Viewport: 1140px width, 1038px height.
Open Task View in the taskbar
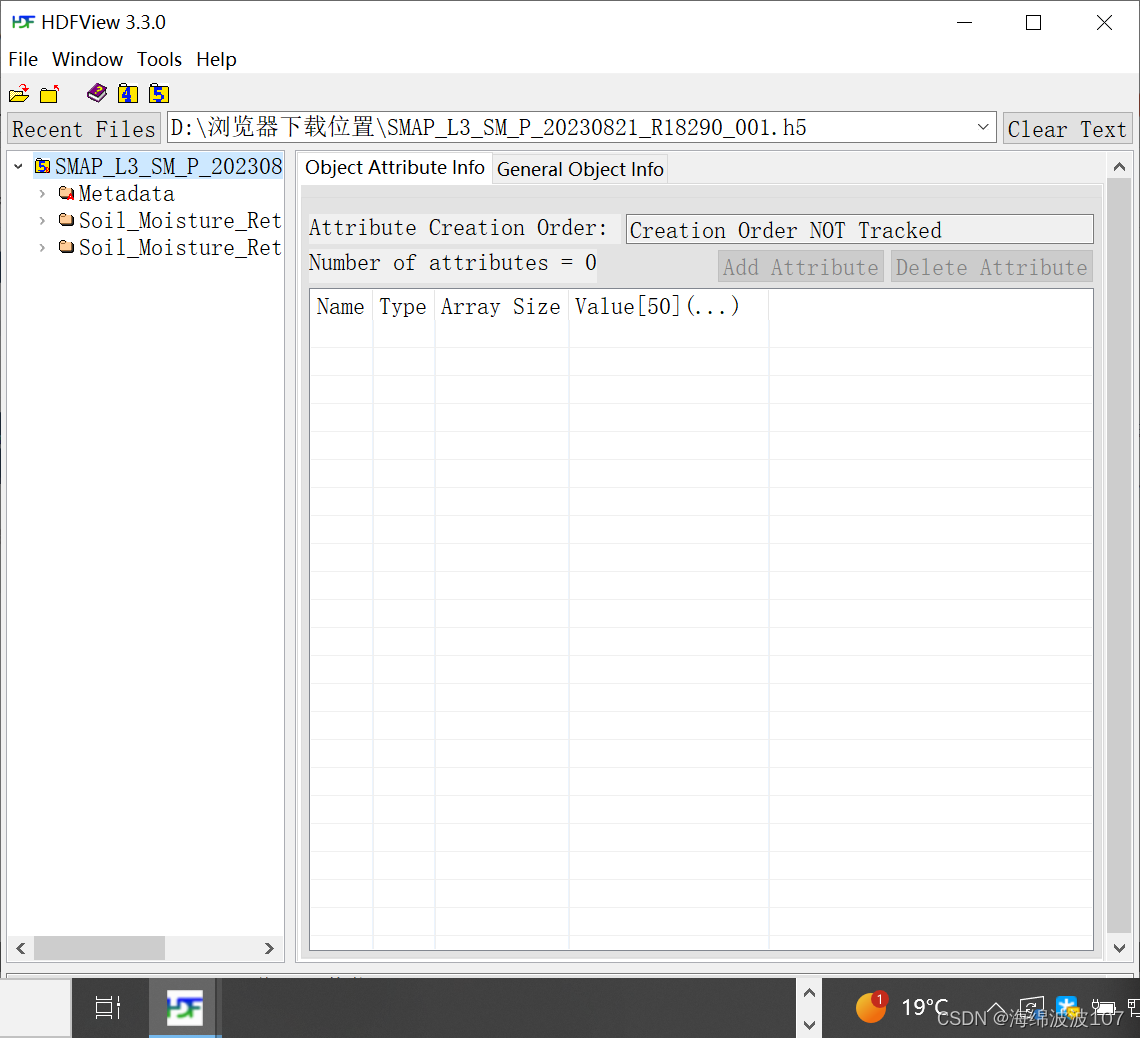coord(108,1007)
